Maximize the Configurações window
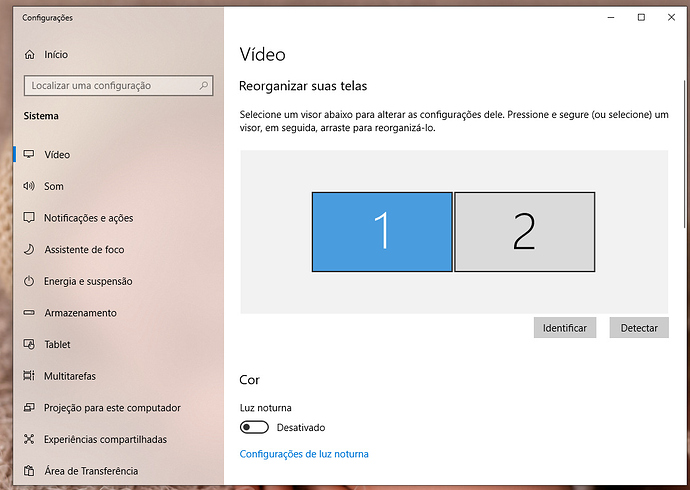Image resolution: width=690 pixels, height=490 pixels. pos(641,17)
